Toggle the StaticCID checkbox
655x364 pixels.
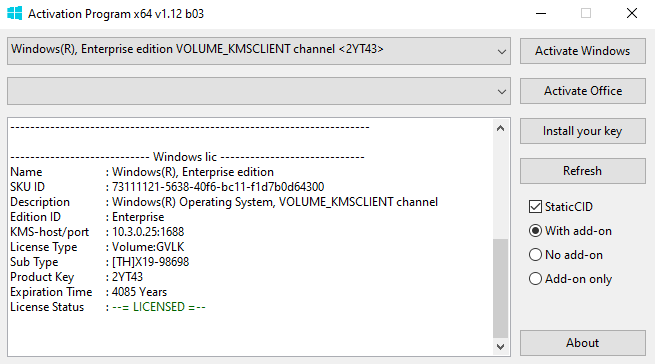pos(535,206)
